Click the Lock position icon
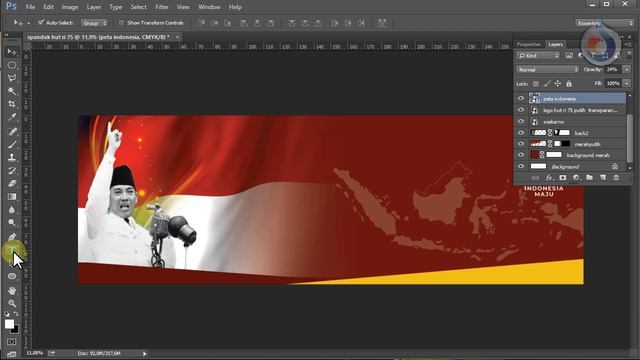 coord(558,84)
